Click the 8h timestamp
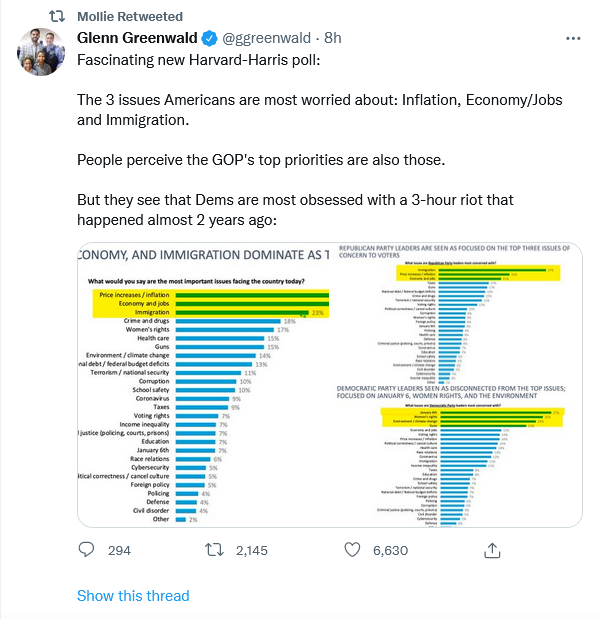Image resolution: width=598 pixels, height=619 pixels. click(332, 38)
